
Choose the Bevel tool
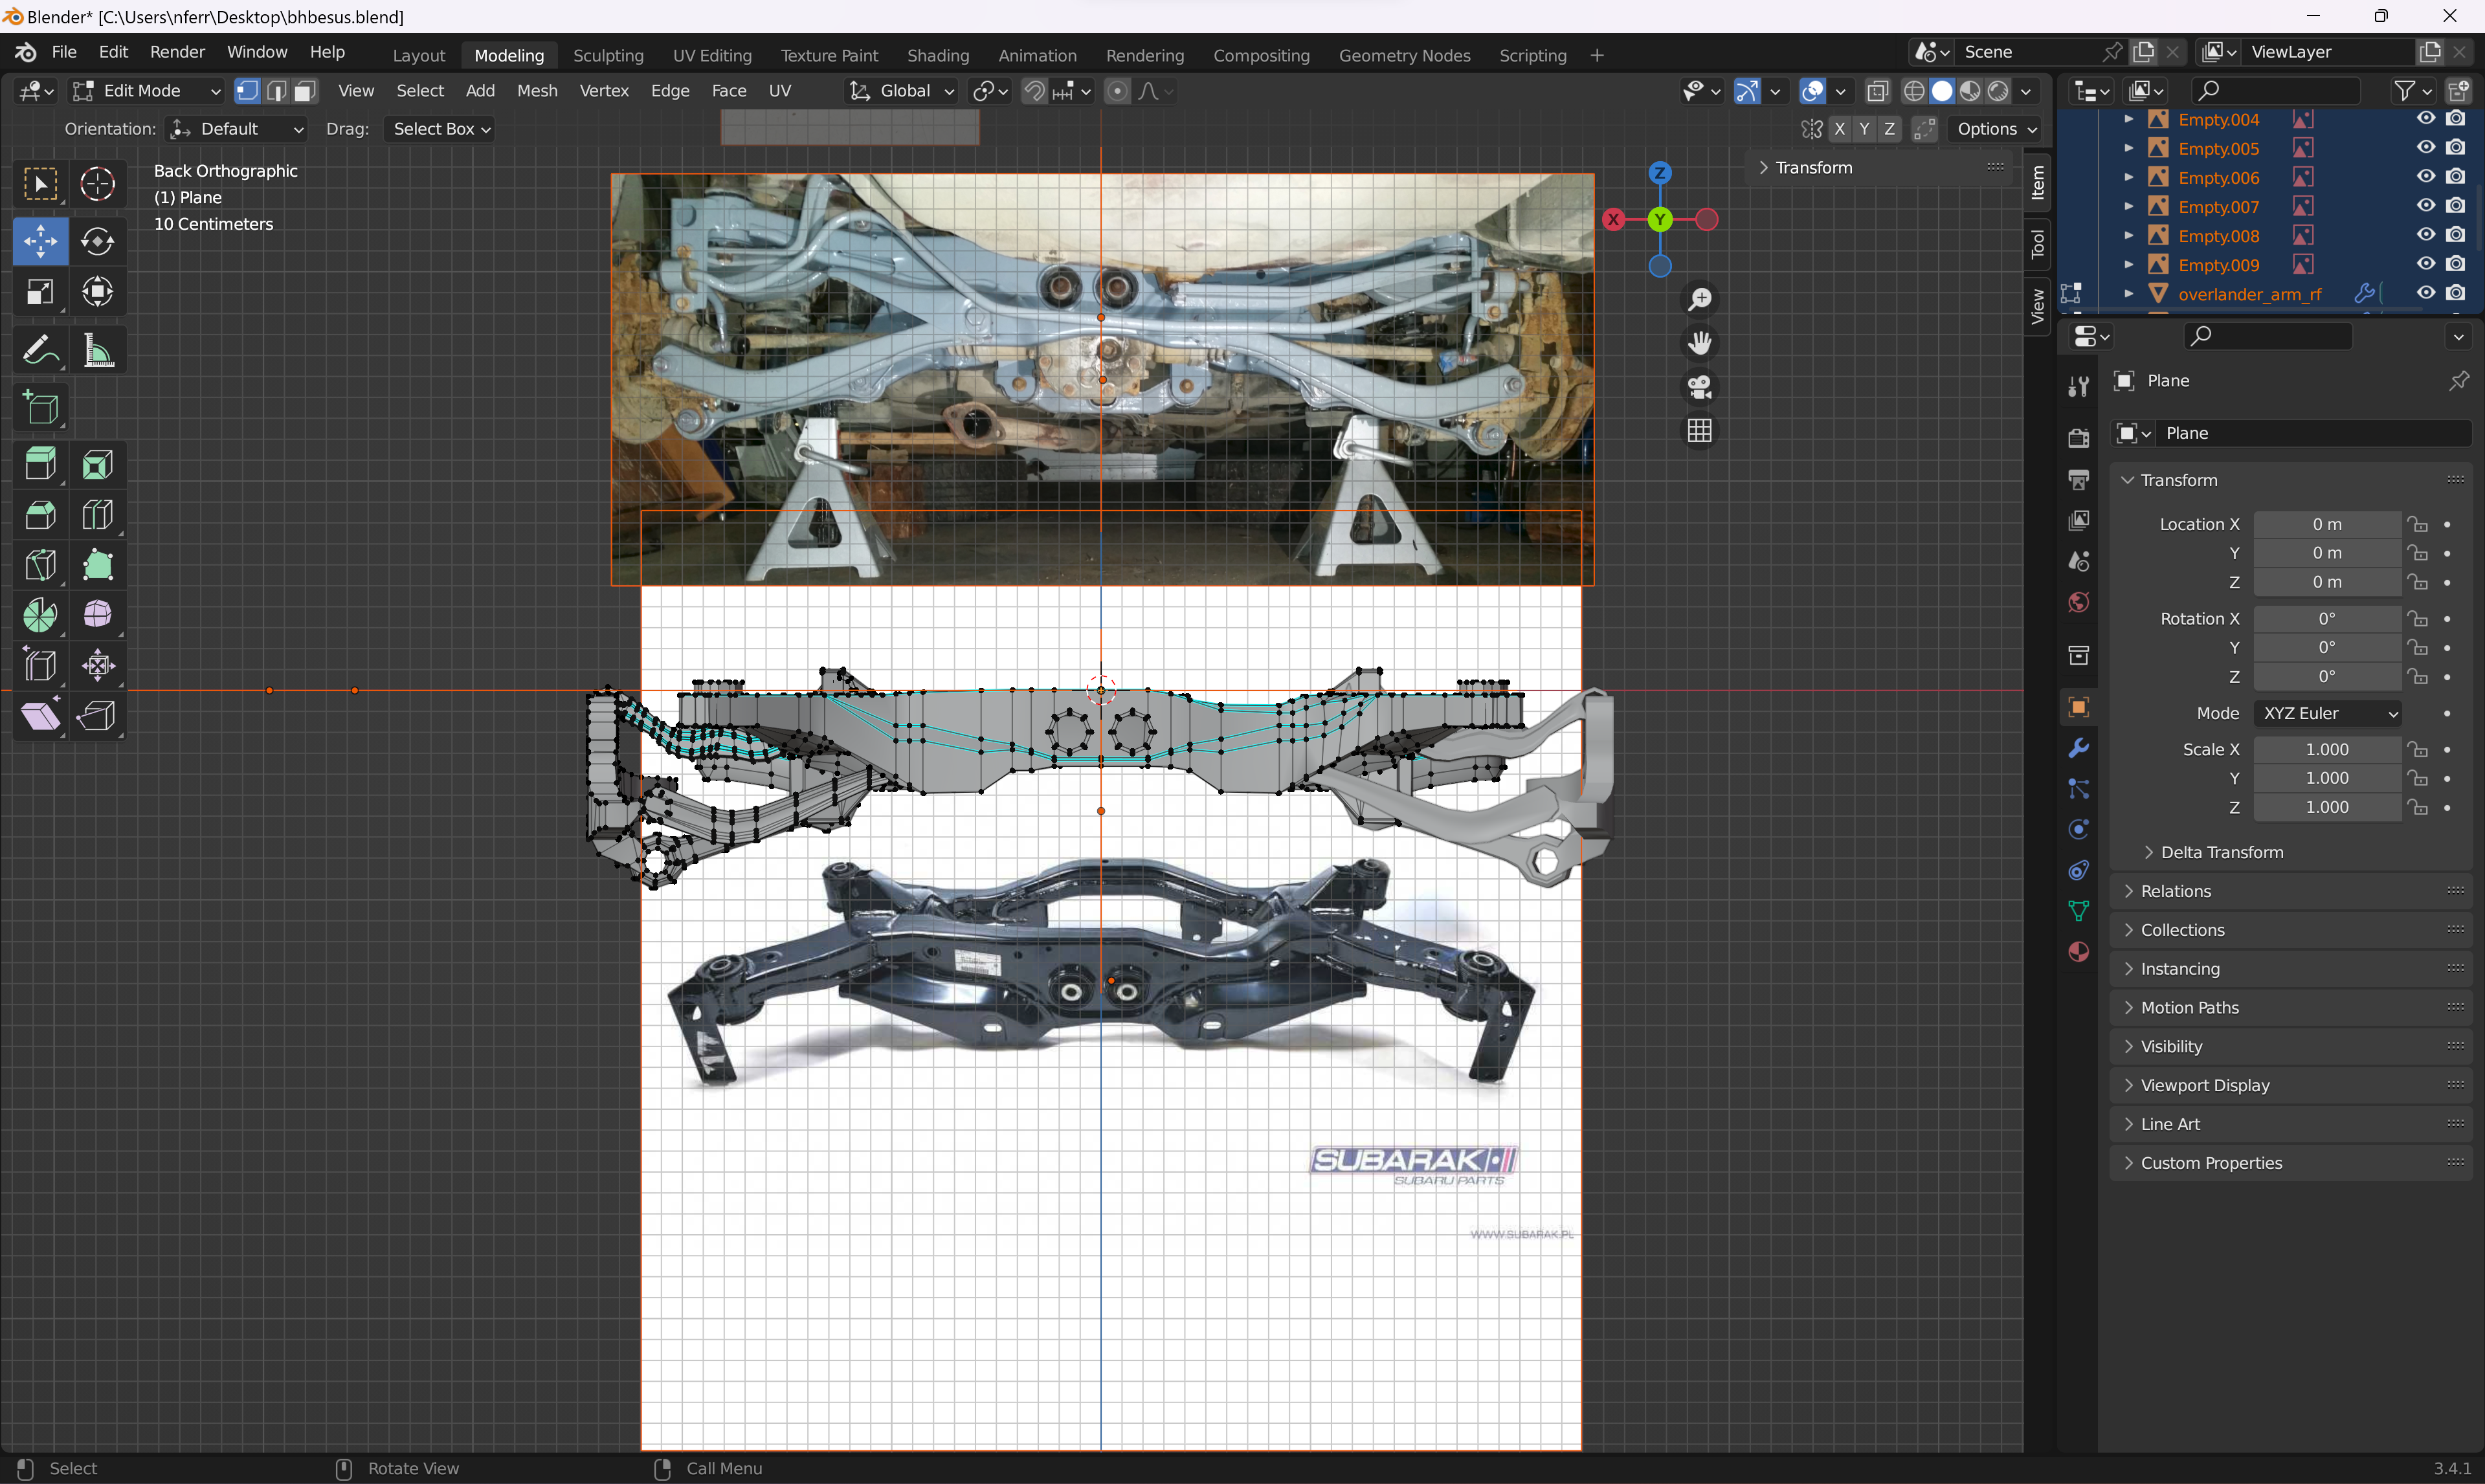pos(40,515)
